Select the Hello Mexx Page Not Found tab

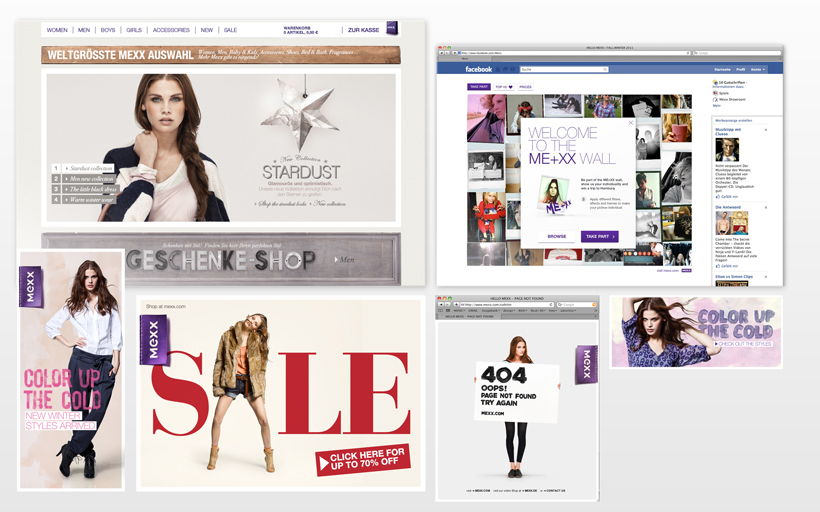point(469,316)
